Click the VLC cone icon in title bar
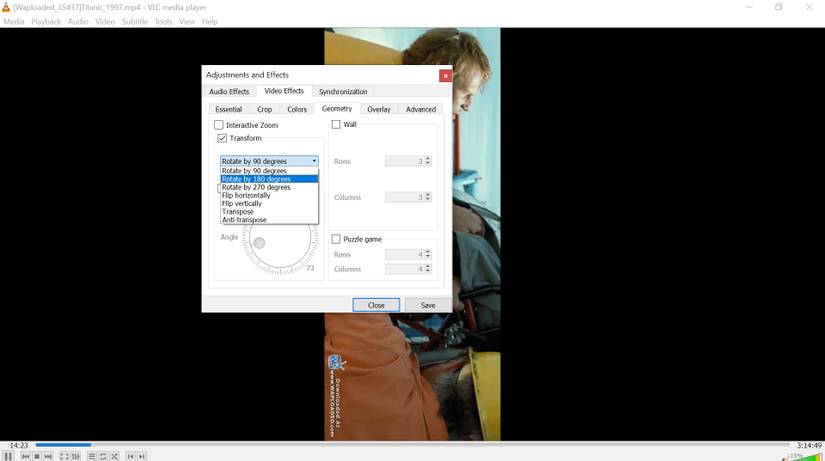Screen dimensions: 825x461 coord(6,7)
